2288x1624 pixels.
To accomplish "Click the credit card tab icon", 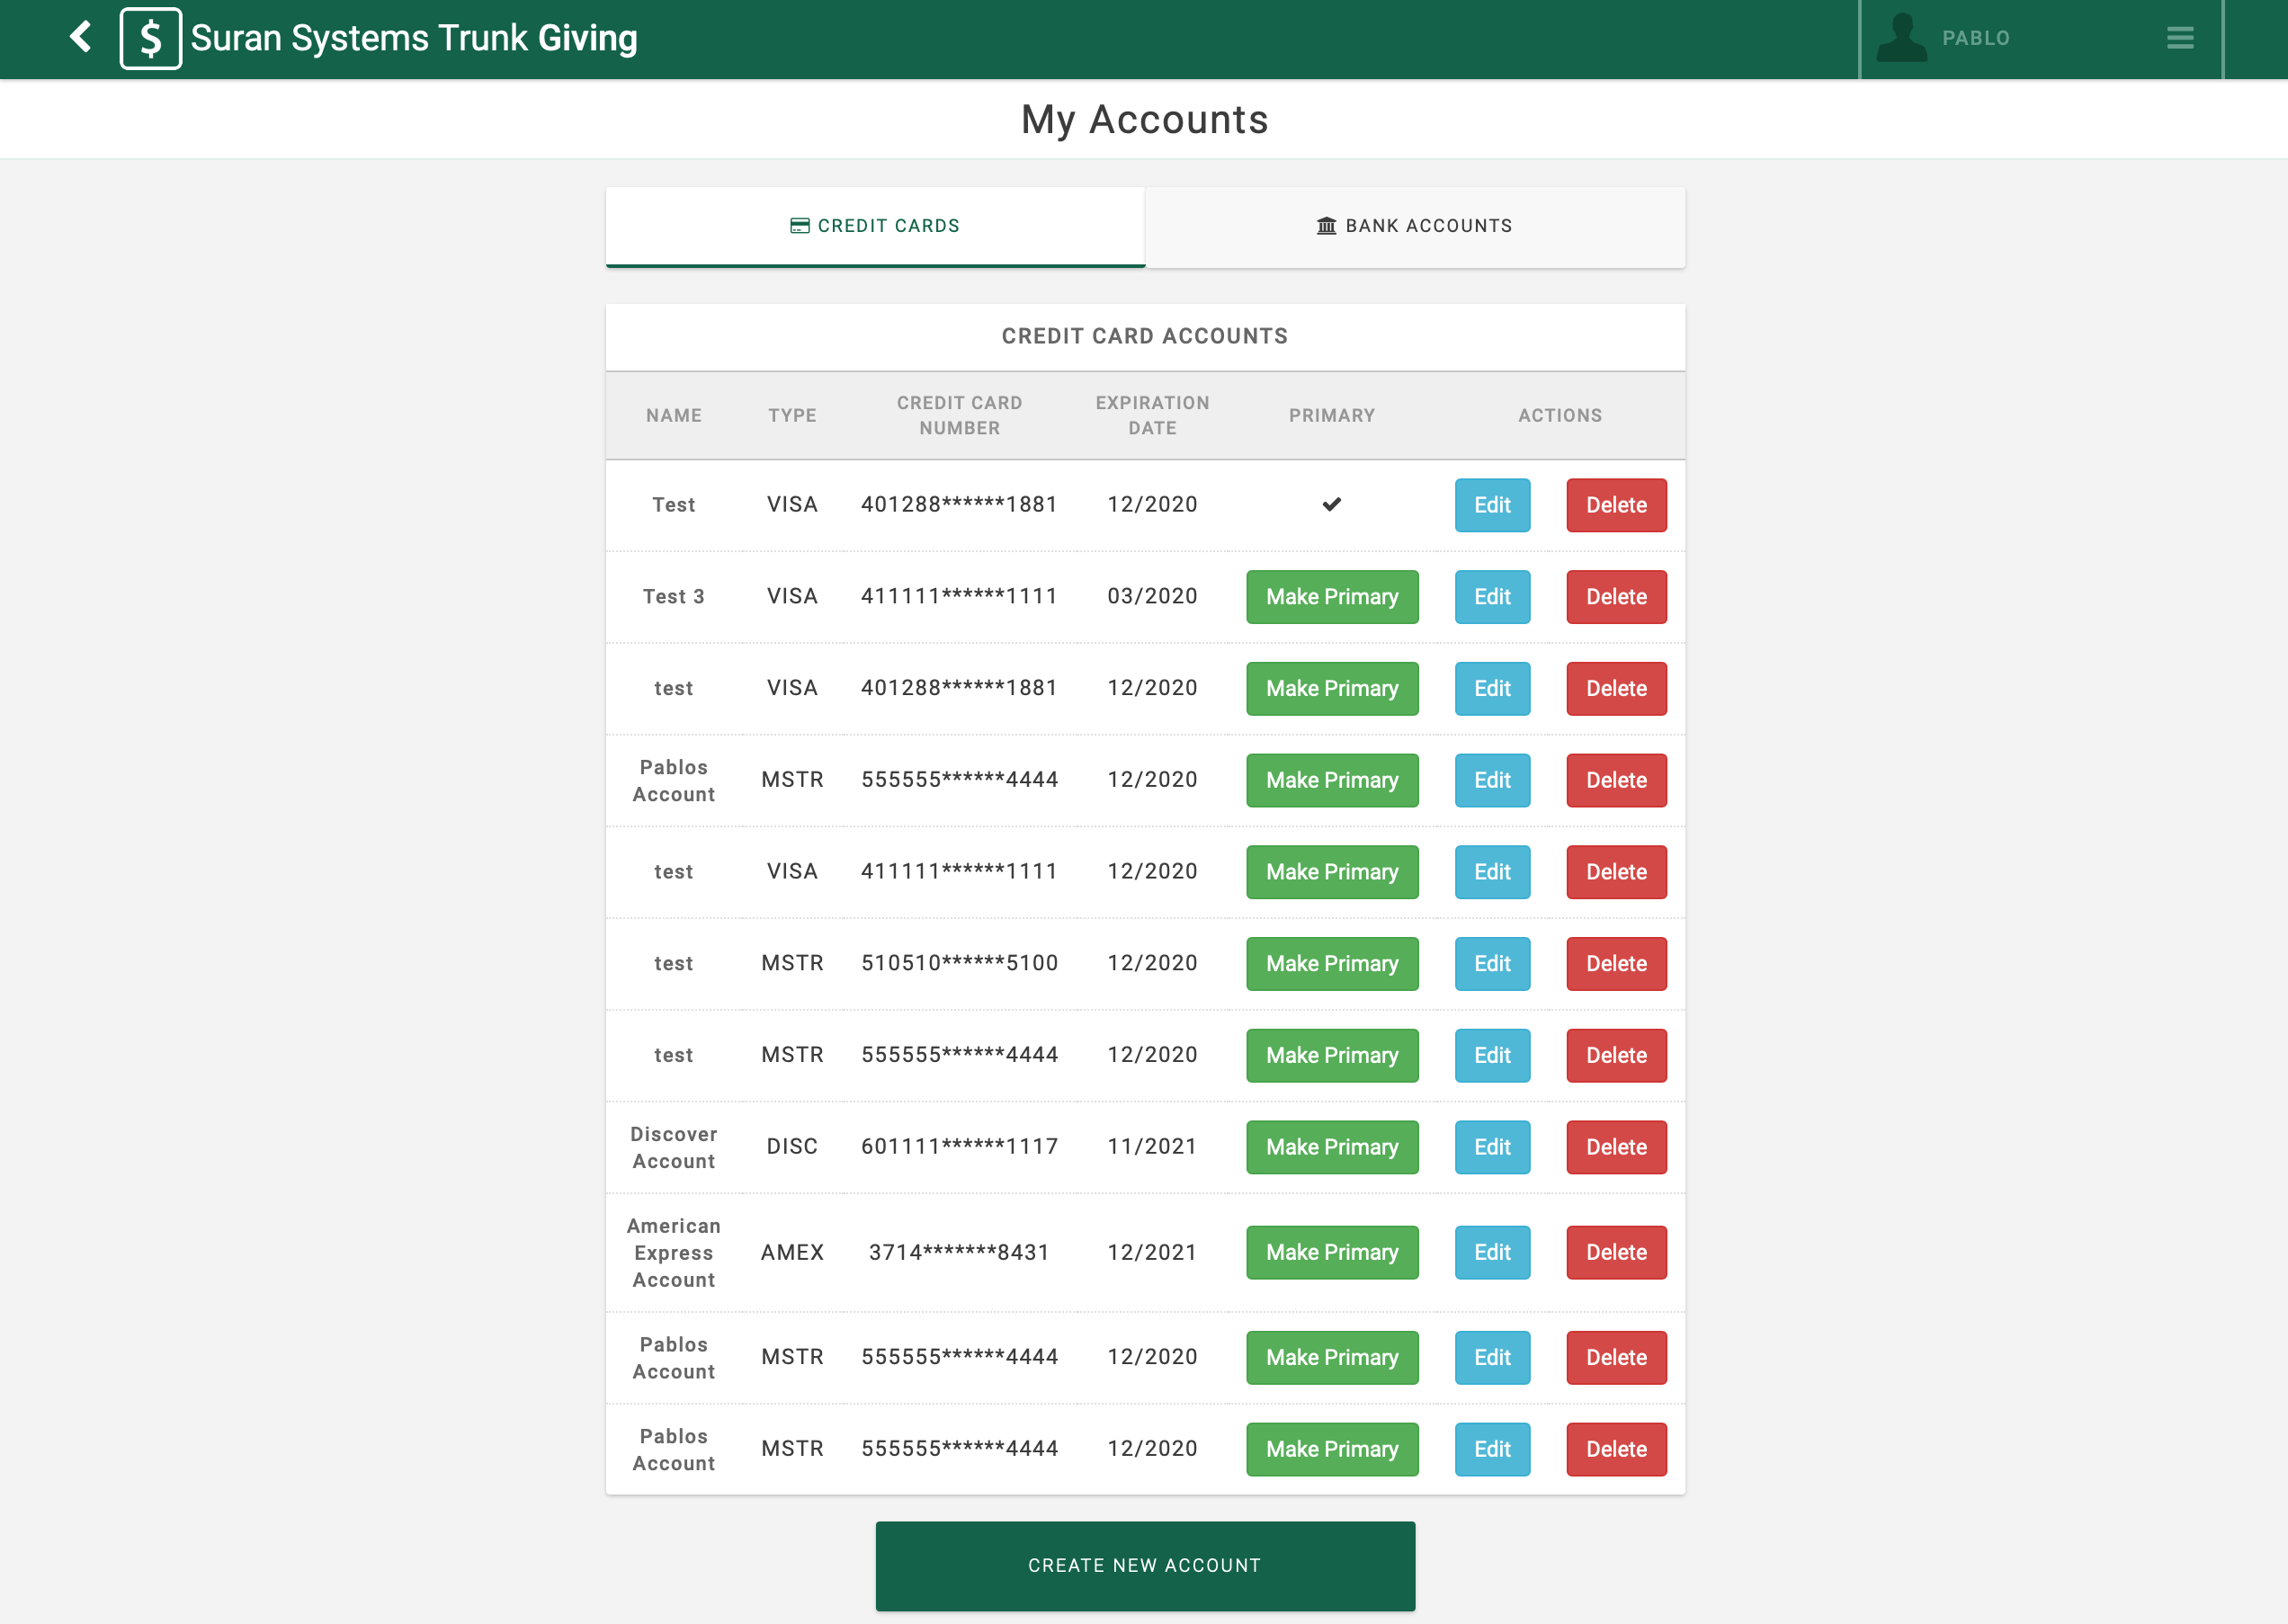I will 799,226.
